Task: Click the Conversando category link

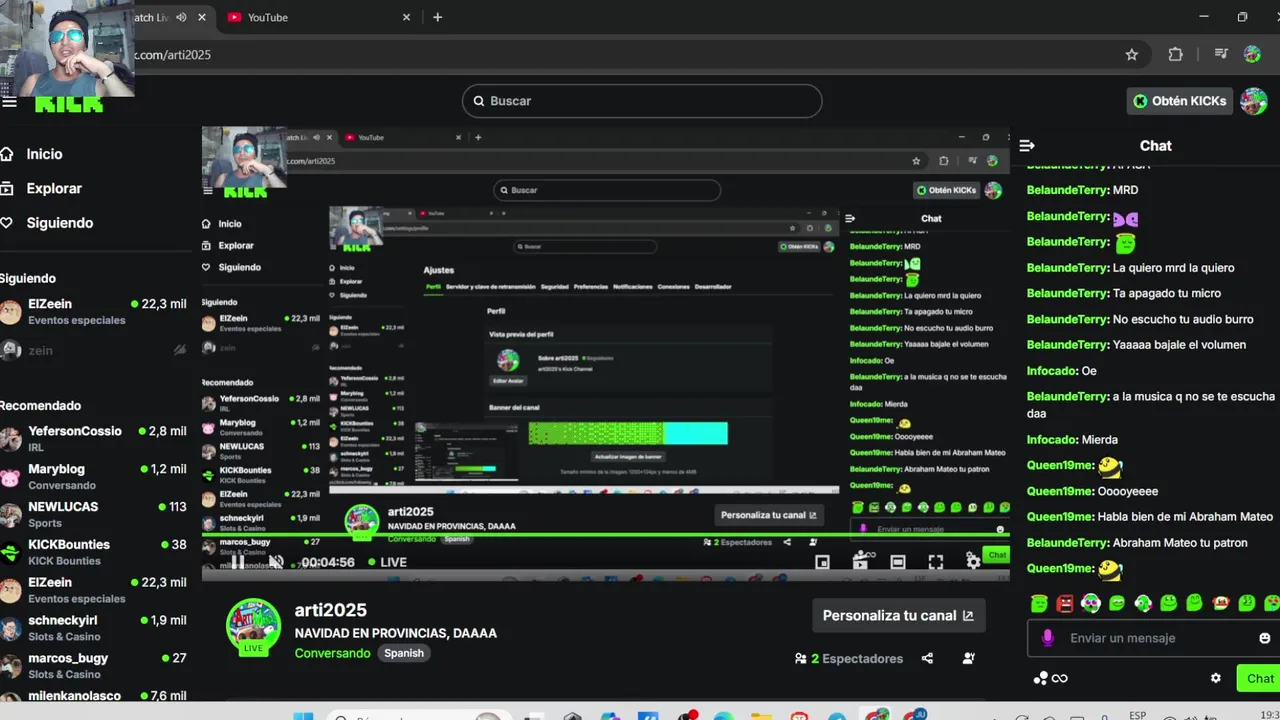Action: point(332,653)
